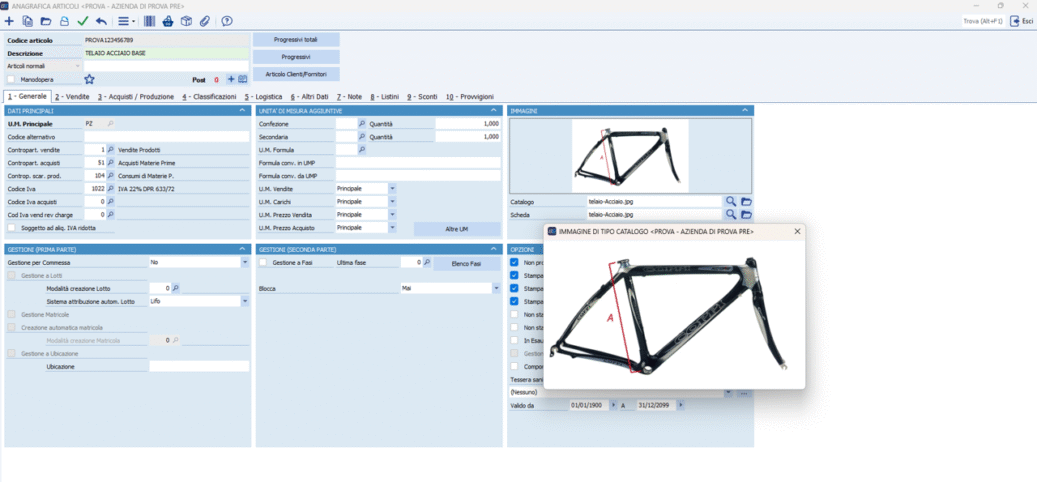Viewport: 1037px width, 482px height.
Task: Check Soggetto ad aliq. IVA ridotta
Action: point(11,228)
